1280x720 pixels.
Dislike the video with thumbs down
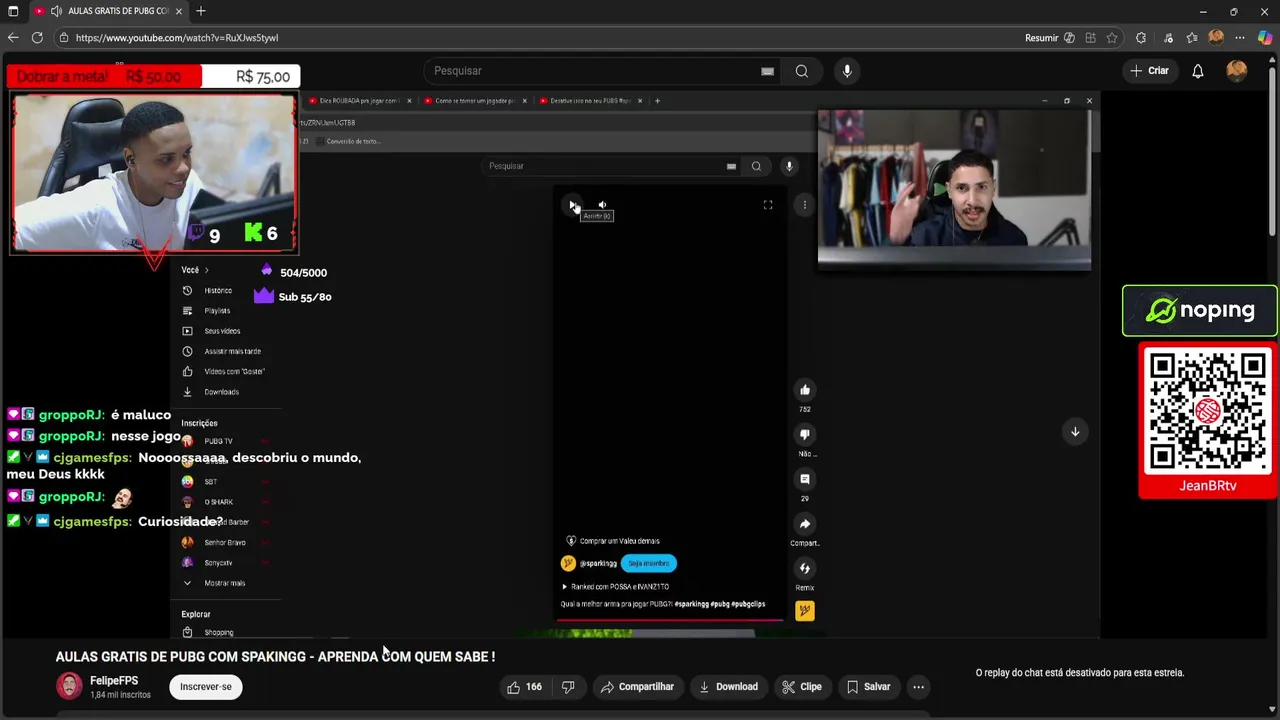(568, 687)
